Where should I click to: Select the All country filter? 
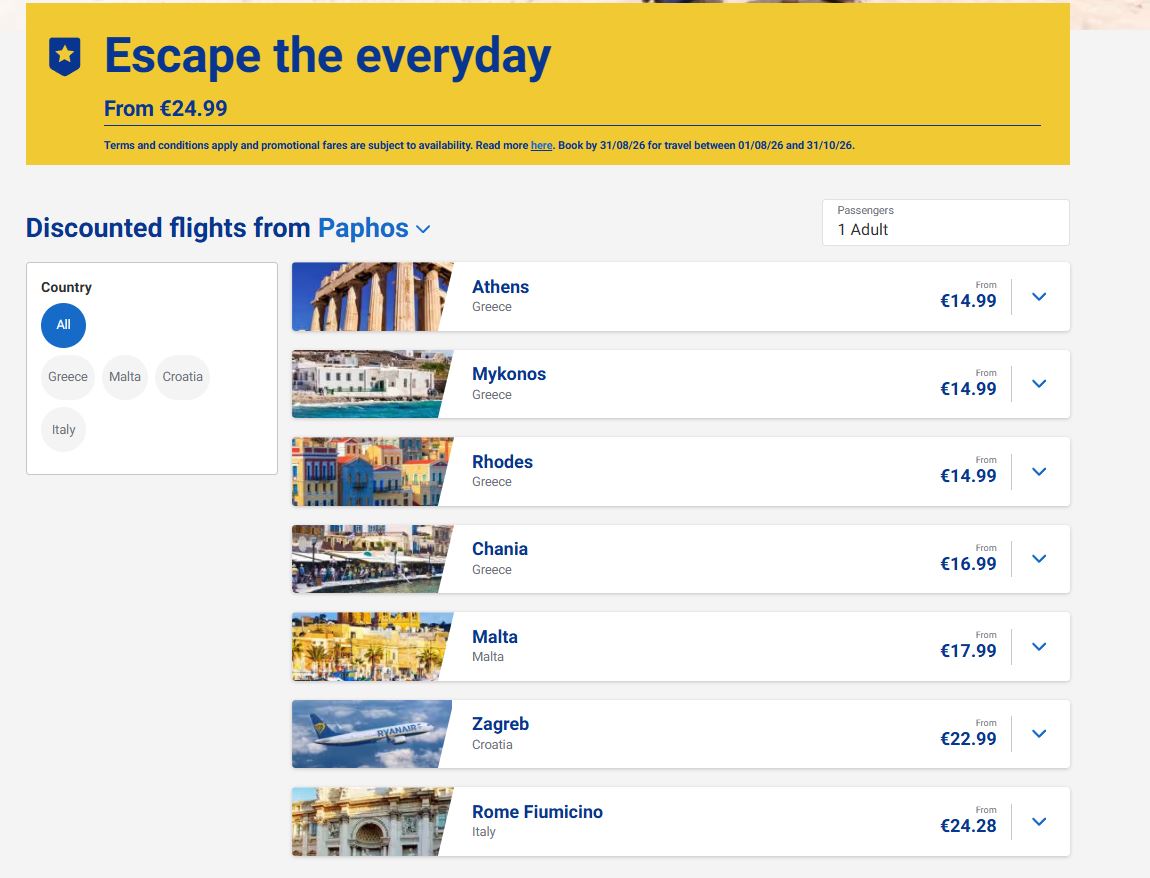(x=63, y=325)
